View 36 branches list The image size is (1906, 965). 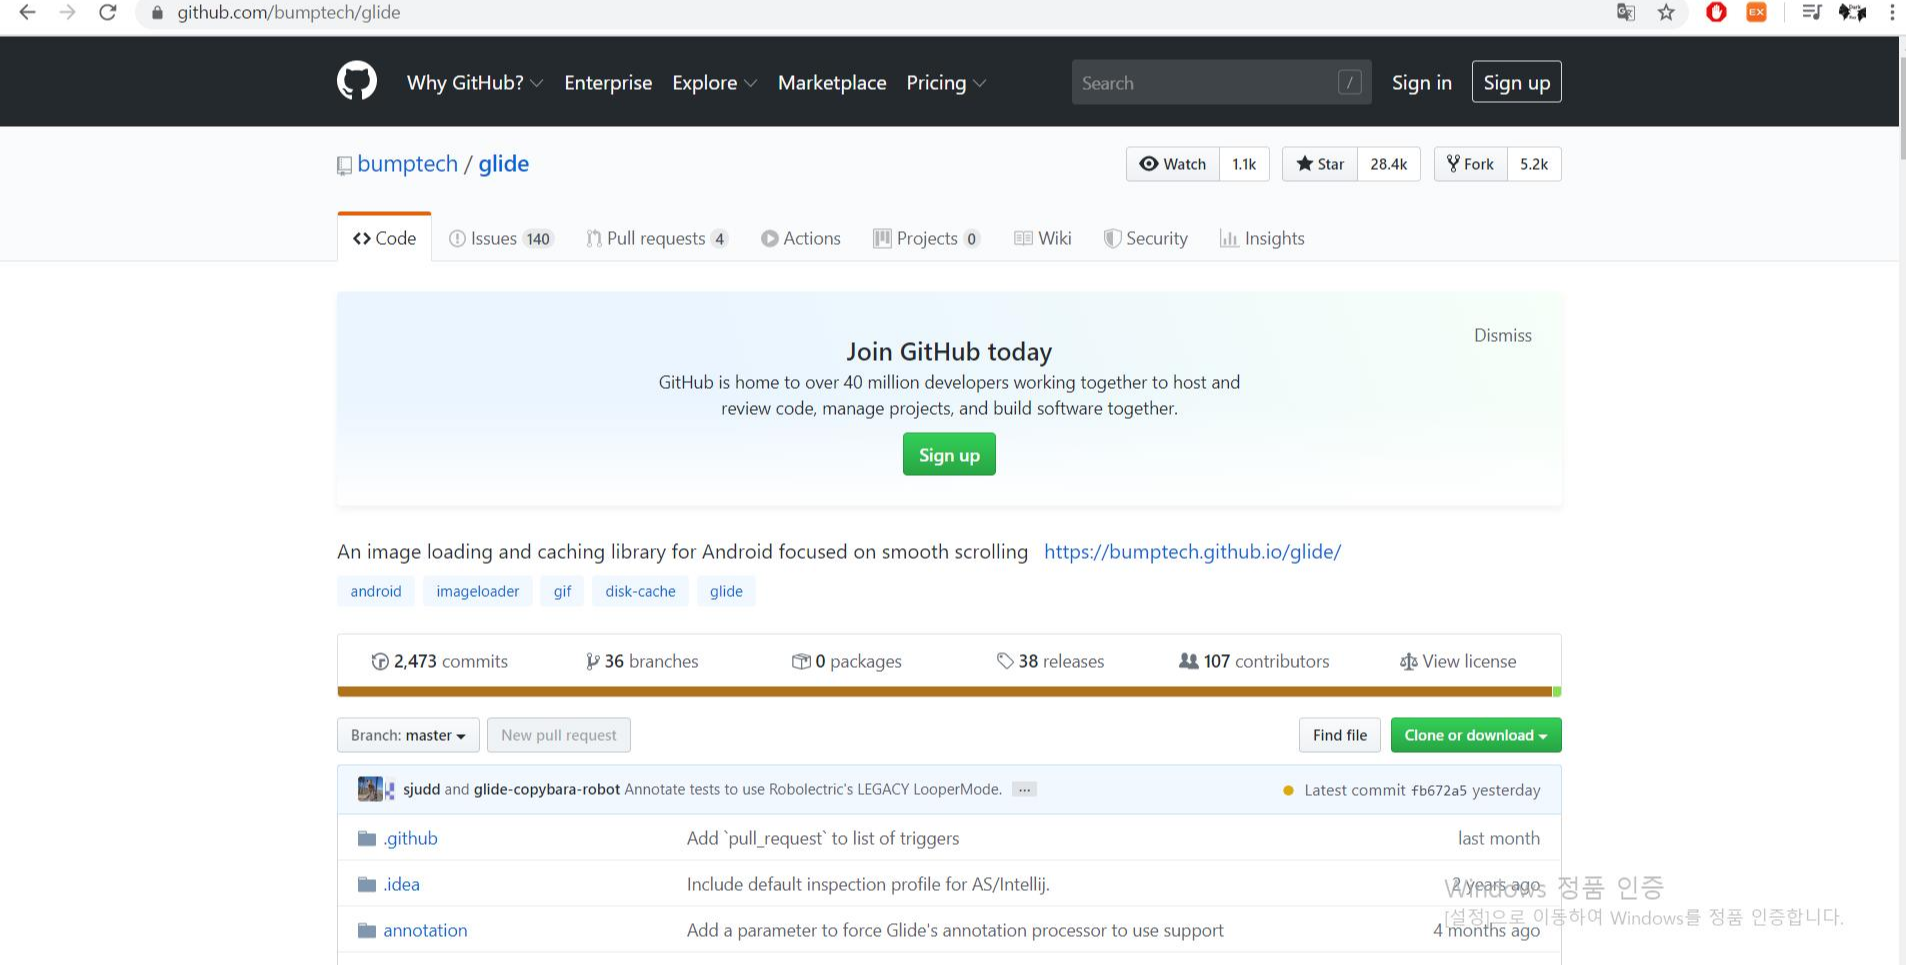(642, 661)
